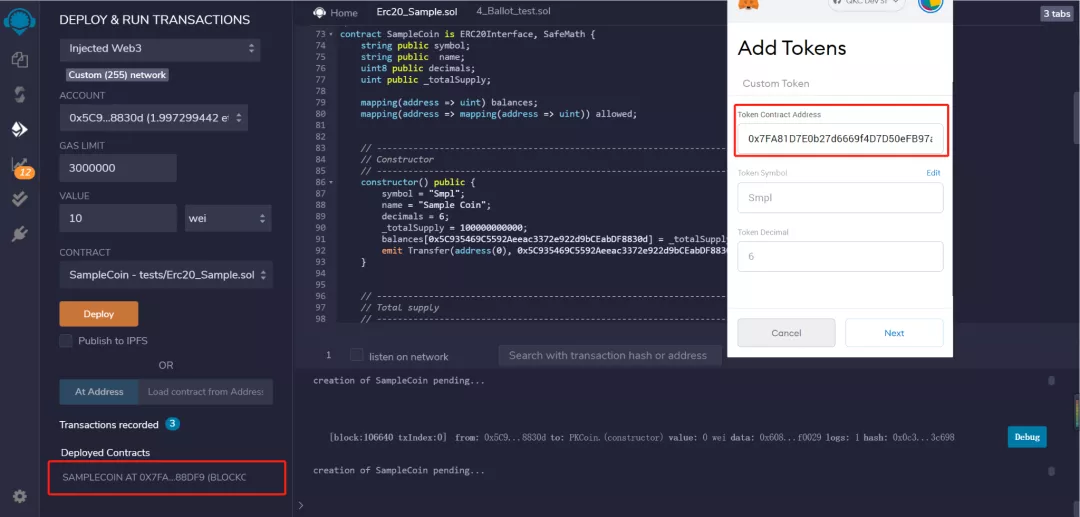Click the Token Decimal field showing 6
The height and width of the screenshot is (517, 1080).
[x=840, y=257]
